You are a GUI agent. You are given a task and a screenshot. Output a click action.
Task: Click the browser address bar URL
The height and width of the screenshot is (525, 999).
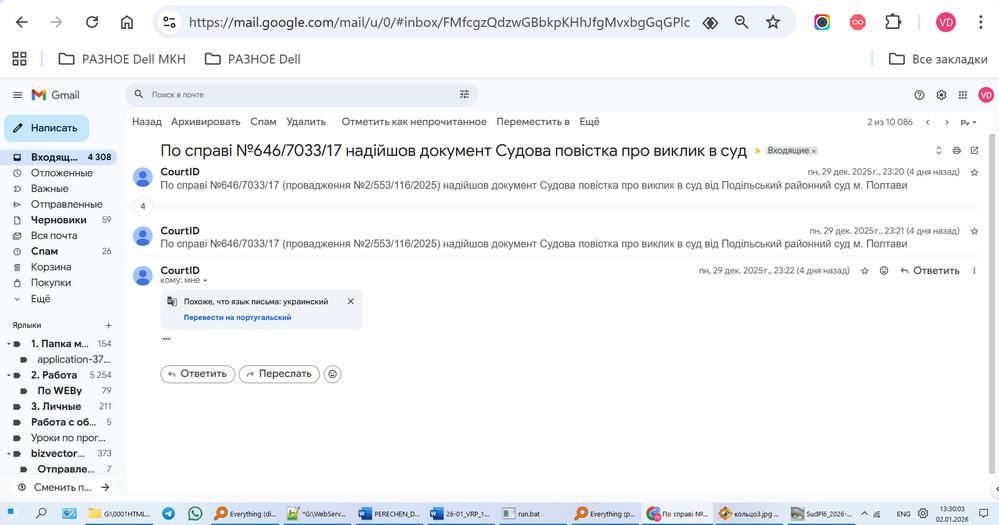[x=439, y=22]
